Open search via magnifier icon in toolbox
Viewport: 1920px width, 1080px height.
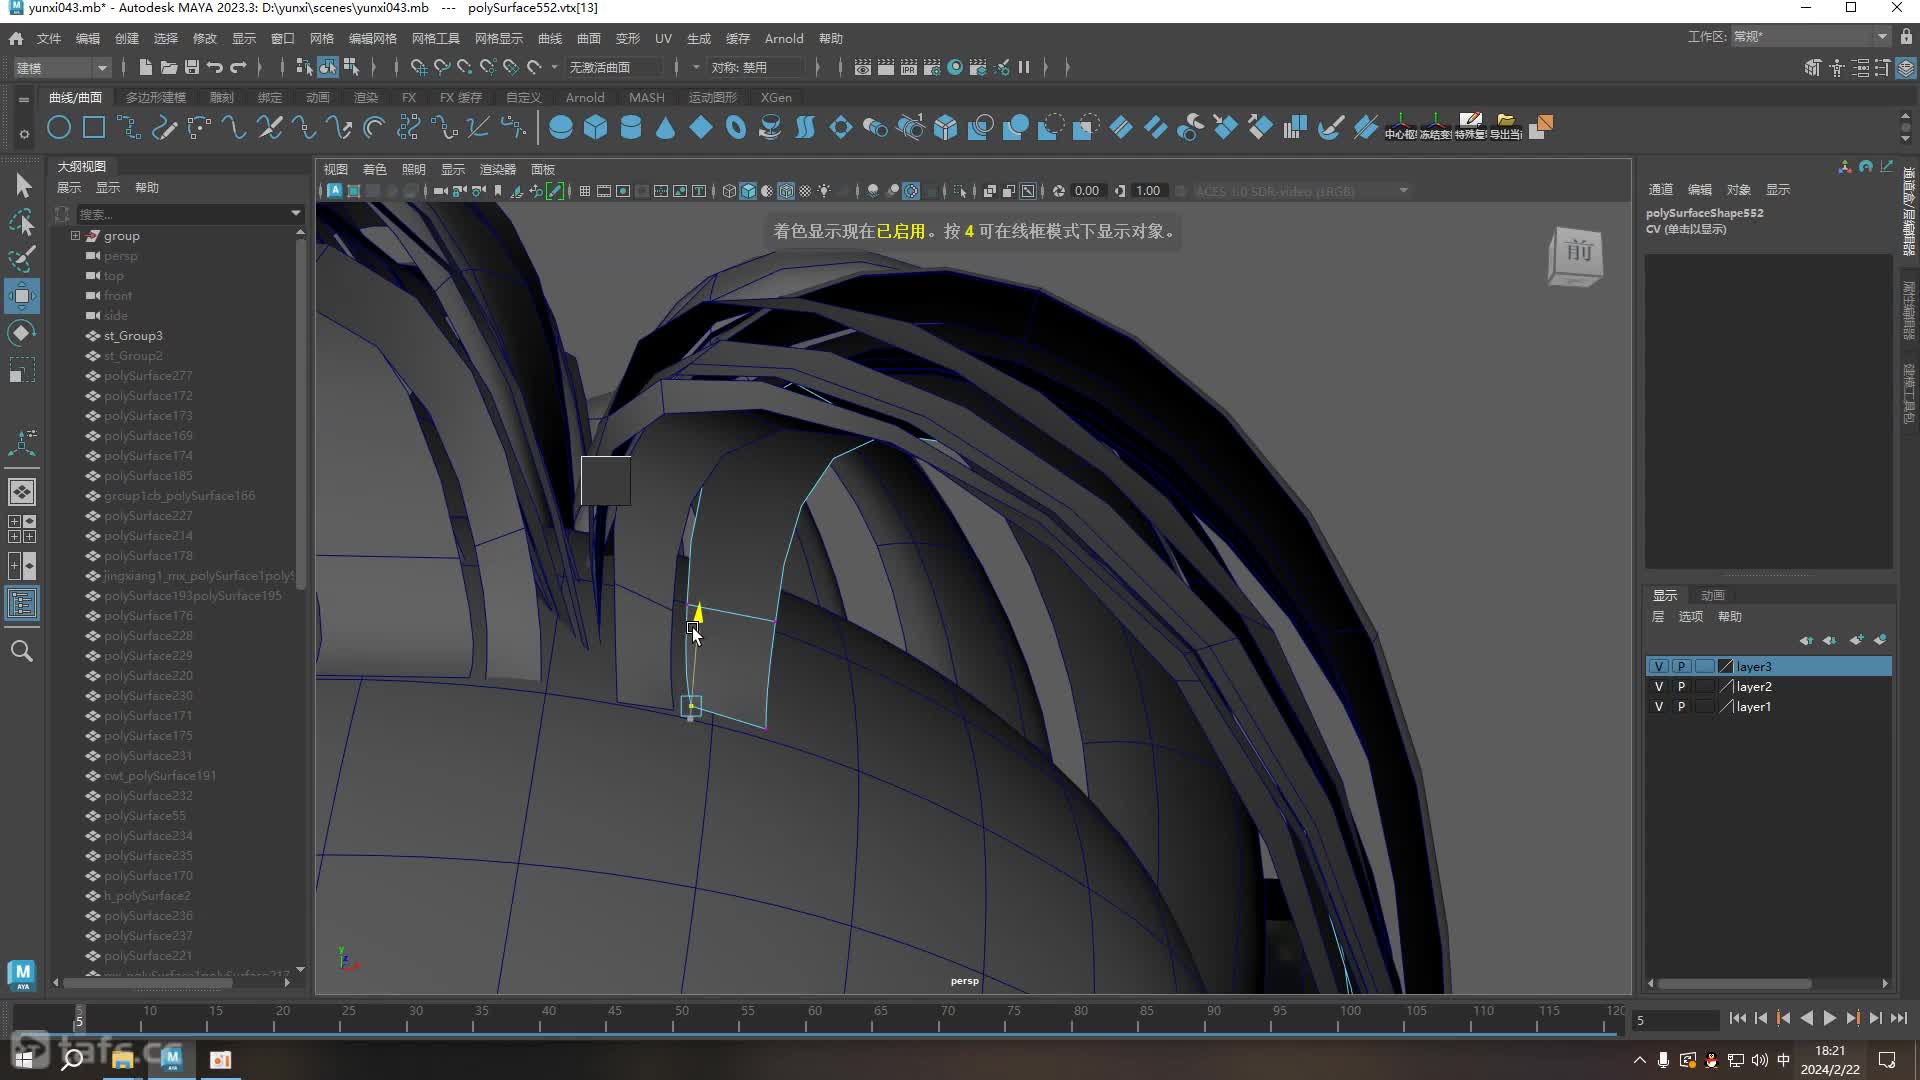tap(22, 652)
